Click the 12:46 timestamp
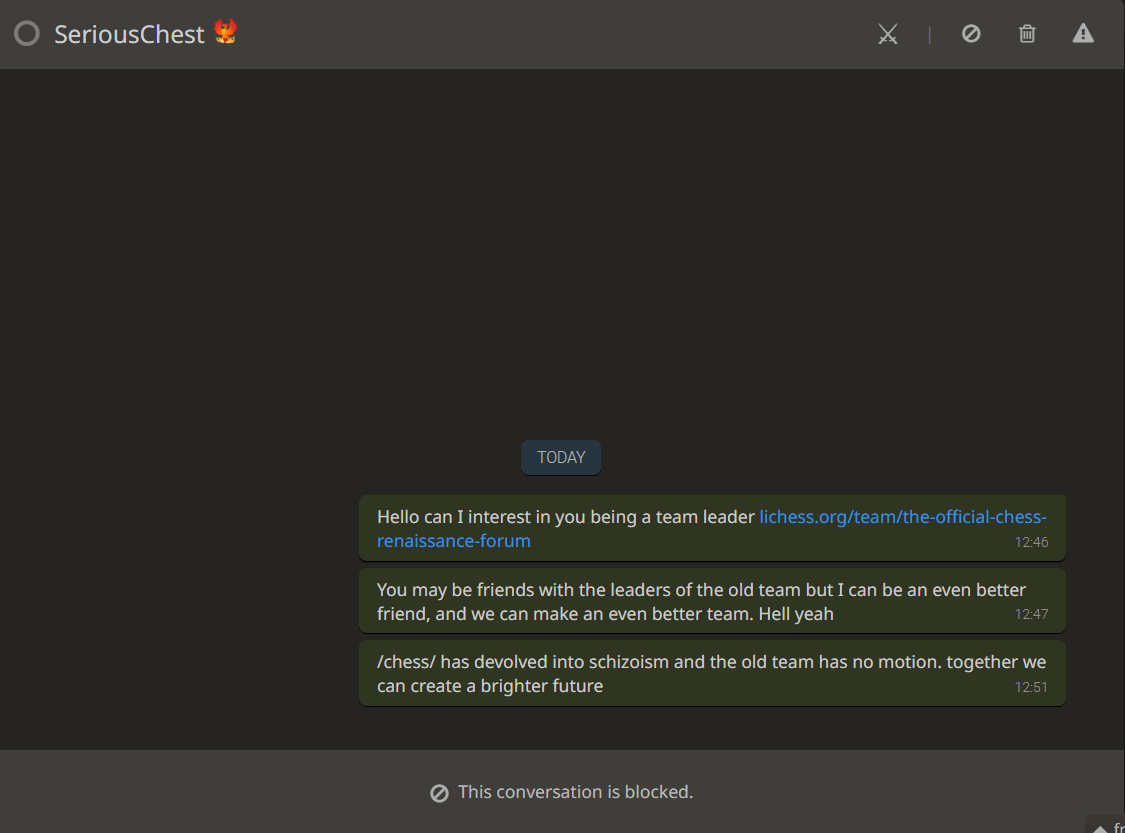The width and height of the screenshot is (1125, 833). click(1031, 542)
